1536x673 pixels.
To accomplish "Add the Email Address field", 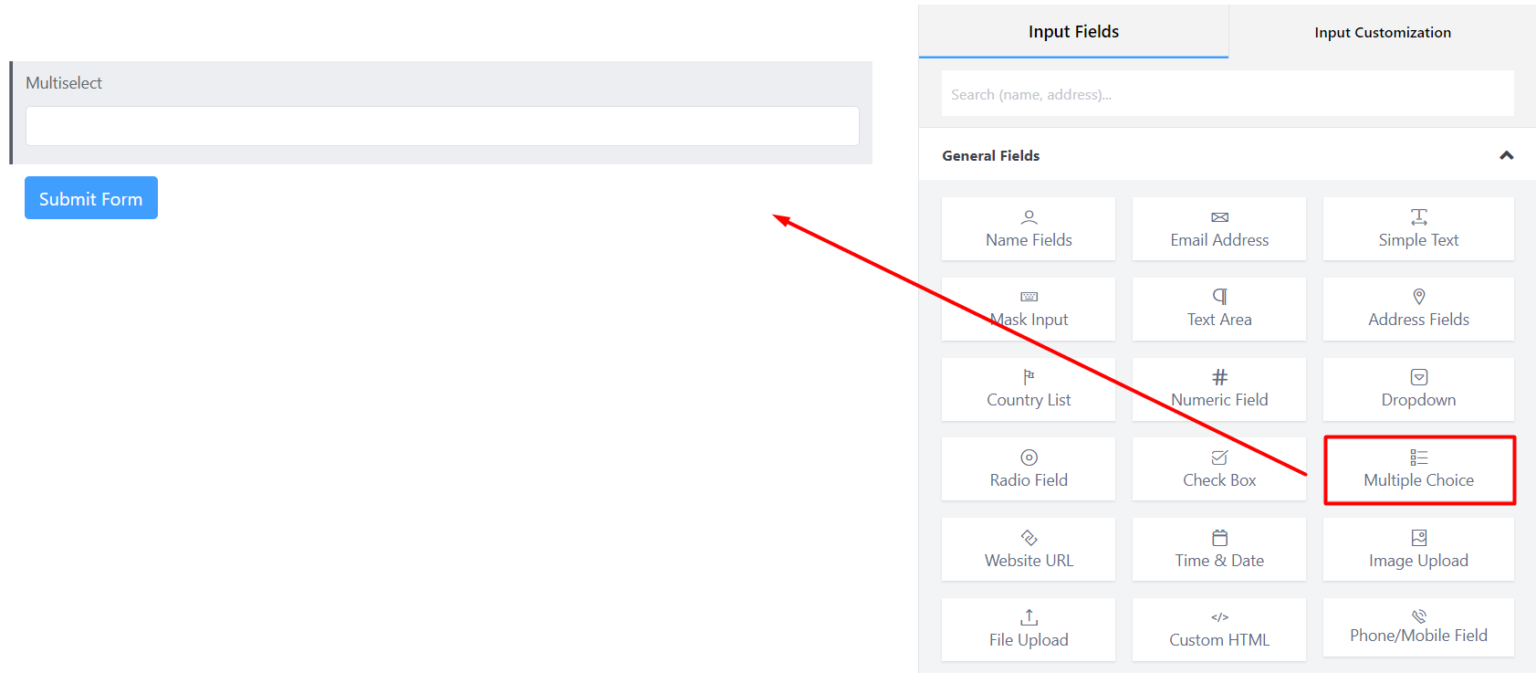I will tap(1219, 229).
